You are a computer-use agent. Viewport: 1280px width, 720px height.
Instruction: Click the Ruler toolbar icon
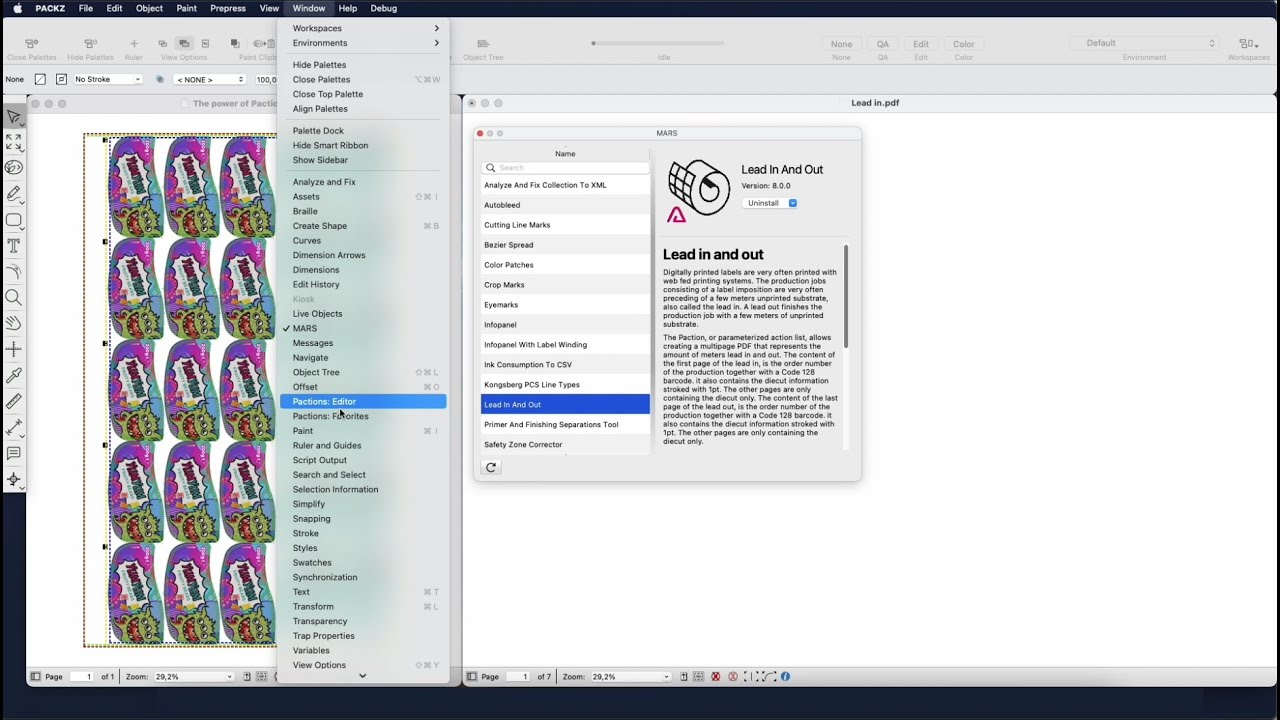[134, 44]
